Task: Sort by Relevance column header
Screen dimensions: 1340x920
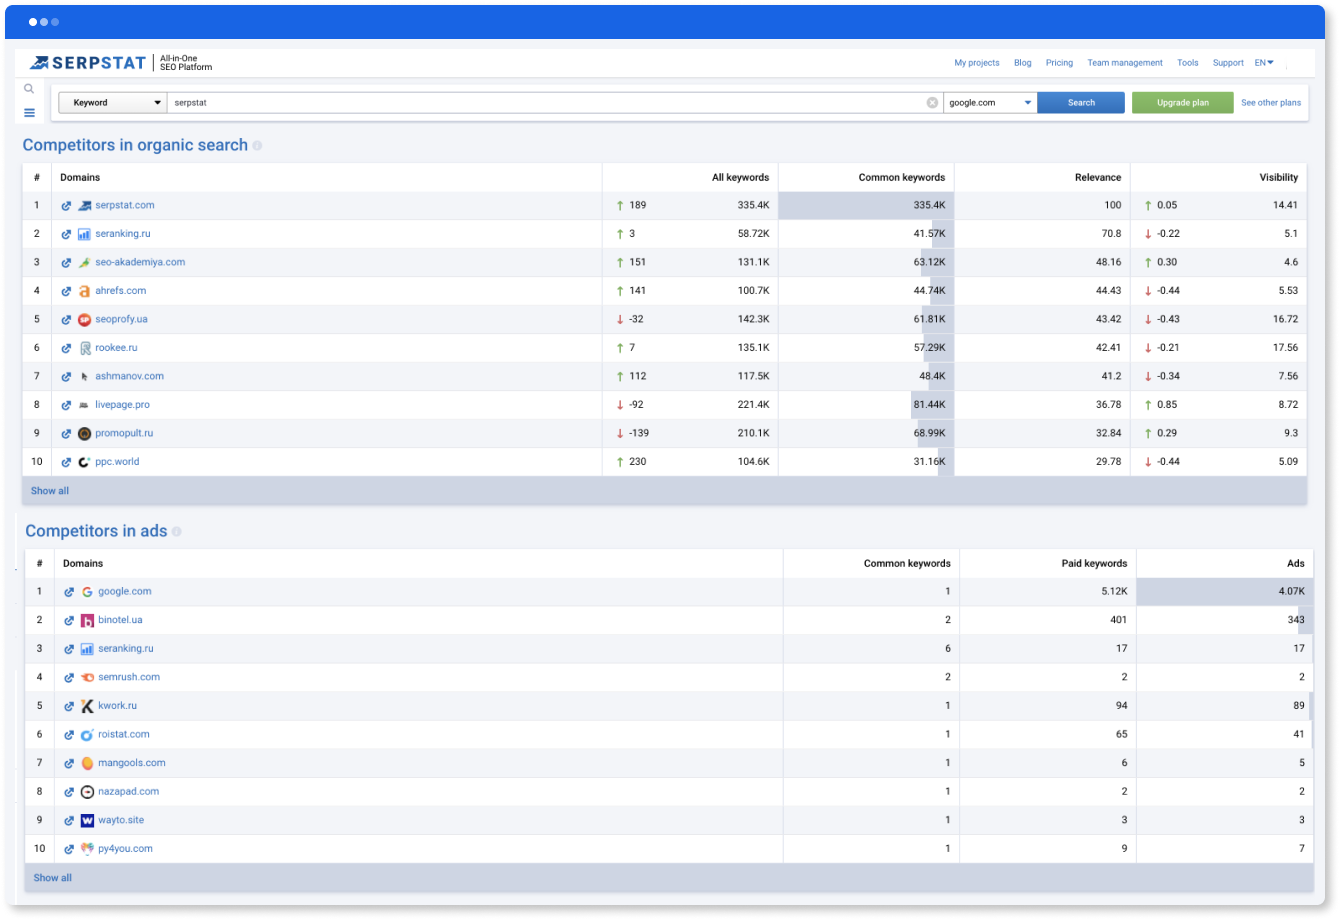Action: (1098, 178)
